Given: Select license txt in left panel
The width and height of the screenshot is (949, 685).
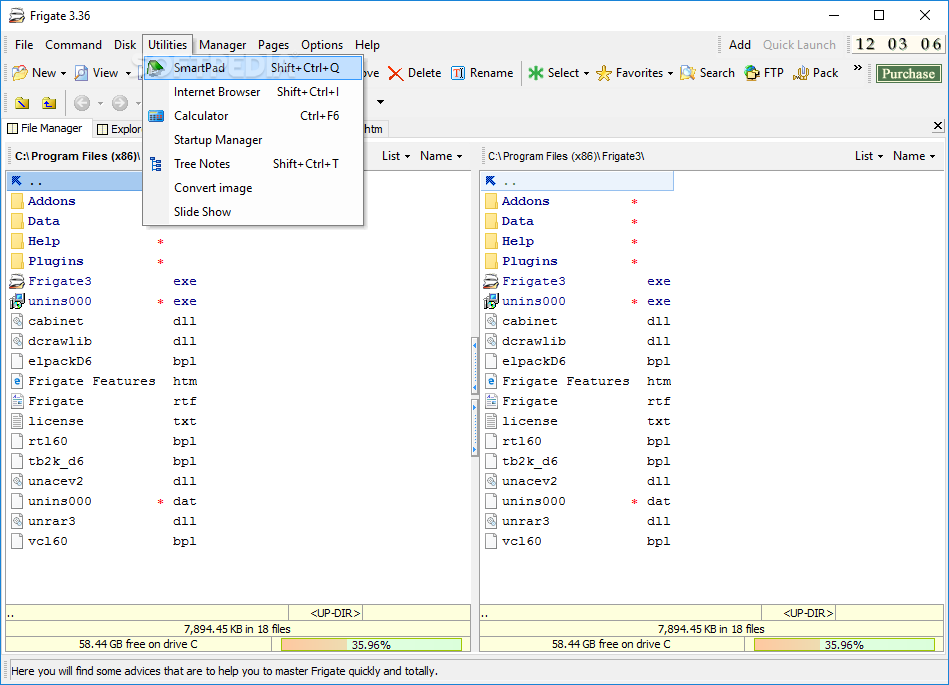Looking at the screenshot, I should click(x=103, y=421).
